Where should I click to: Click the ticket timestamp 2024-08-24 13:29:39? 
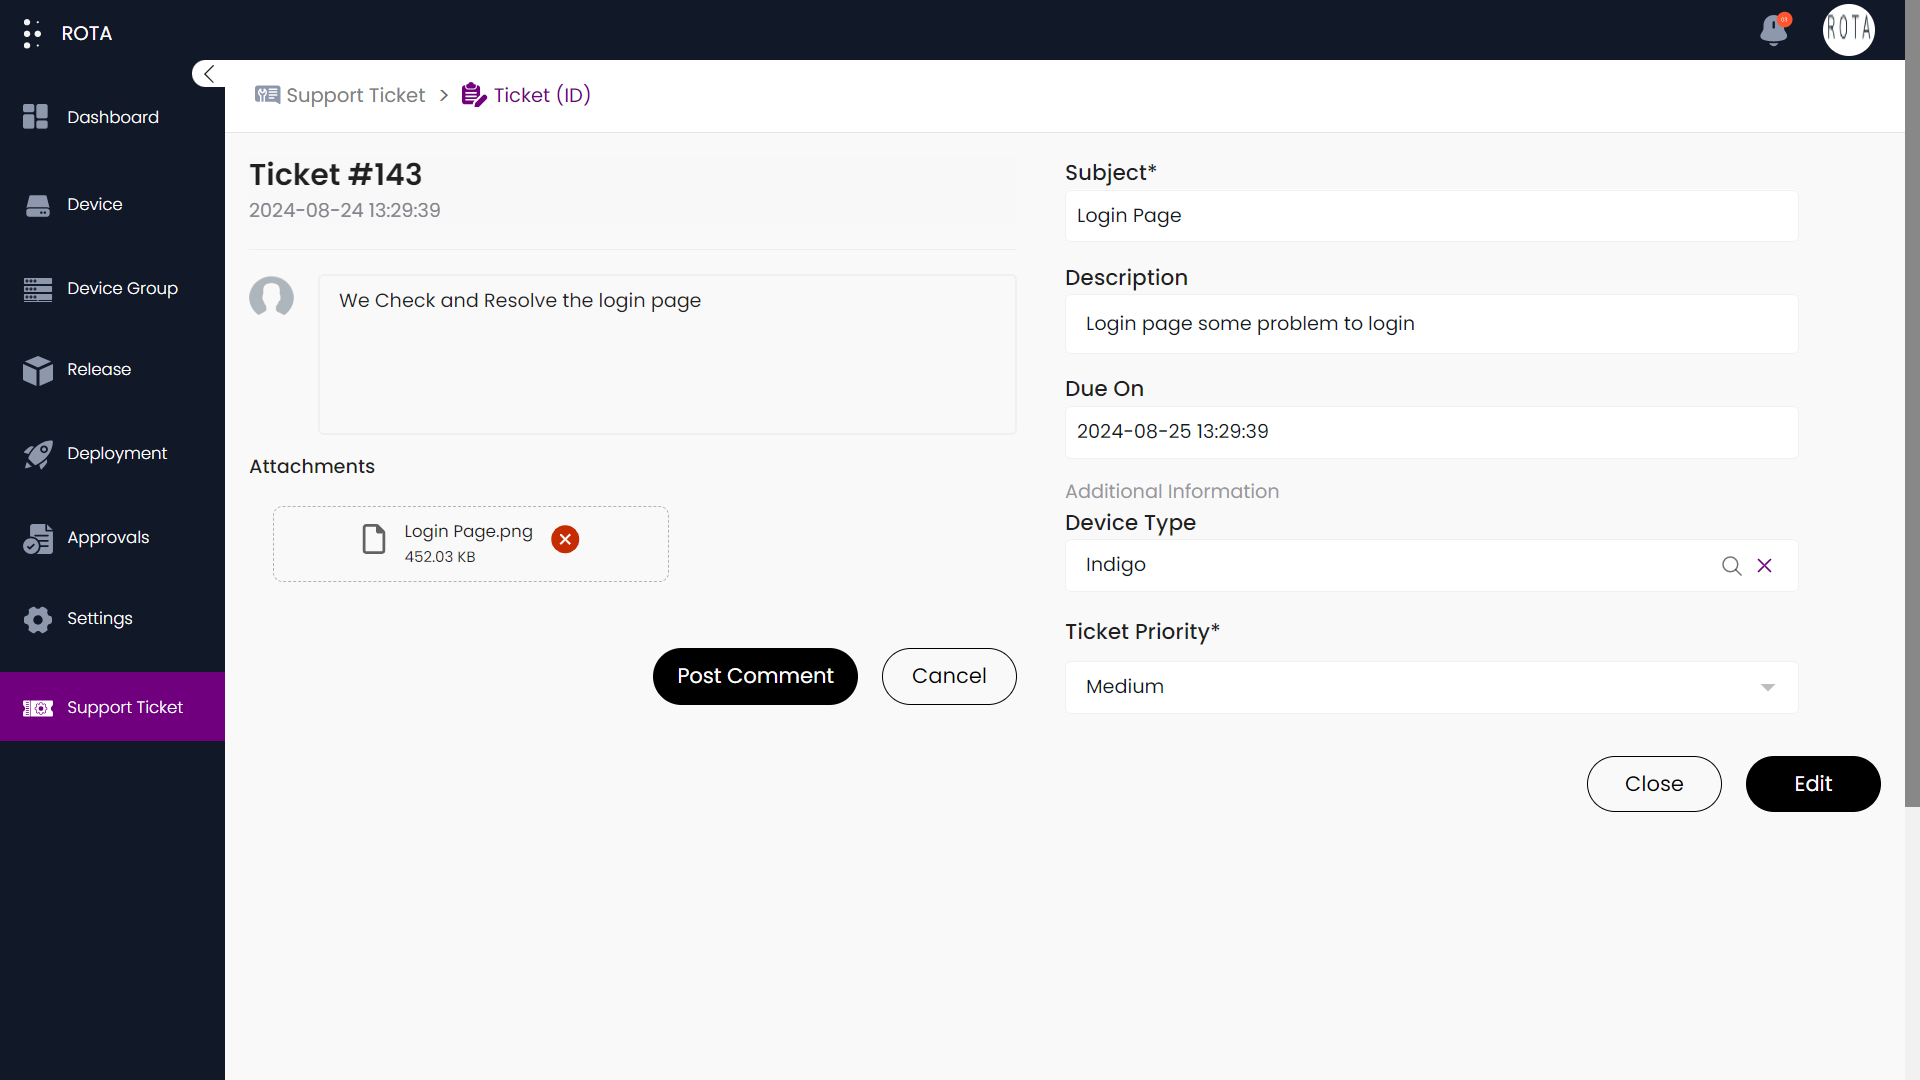point(345,210)
